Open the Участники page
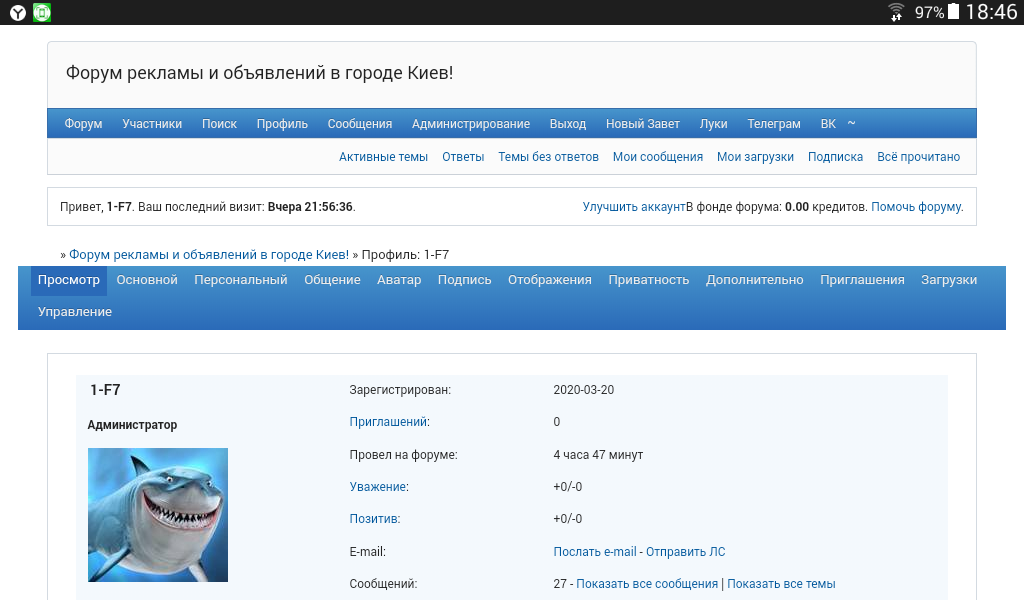1024x600 pixels. (152, 124)
